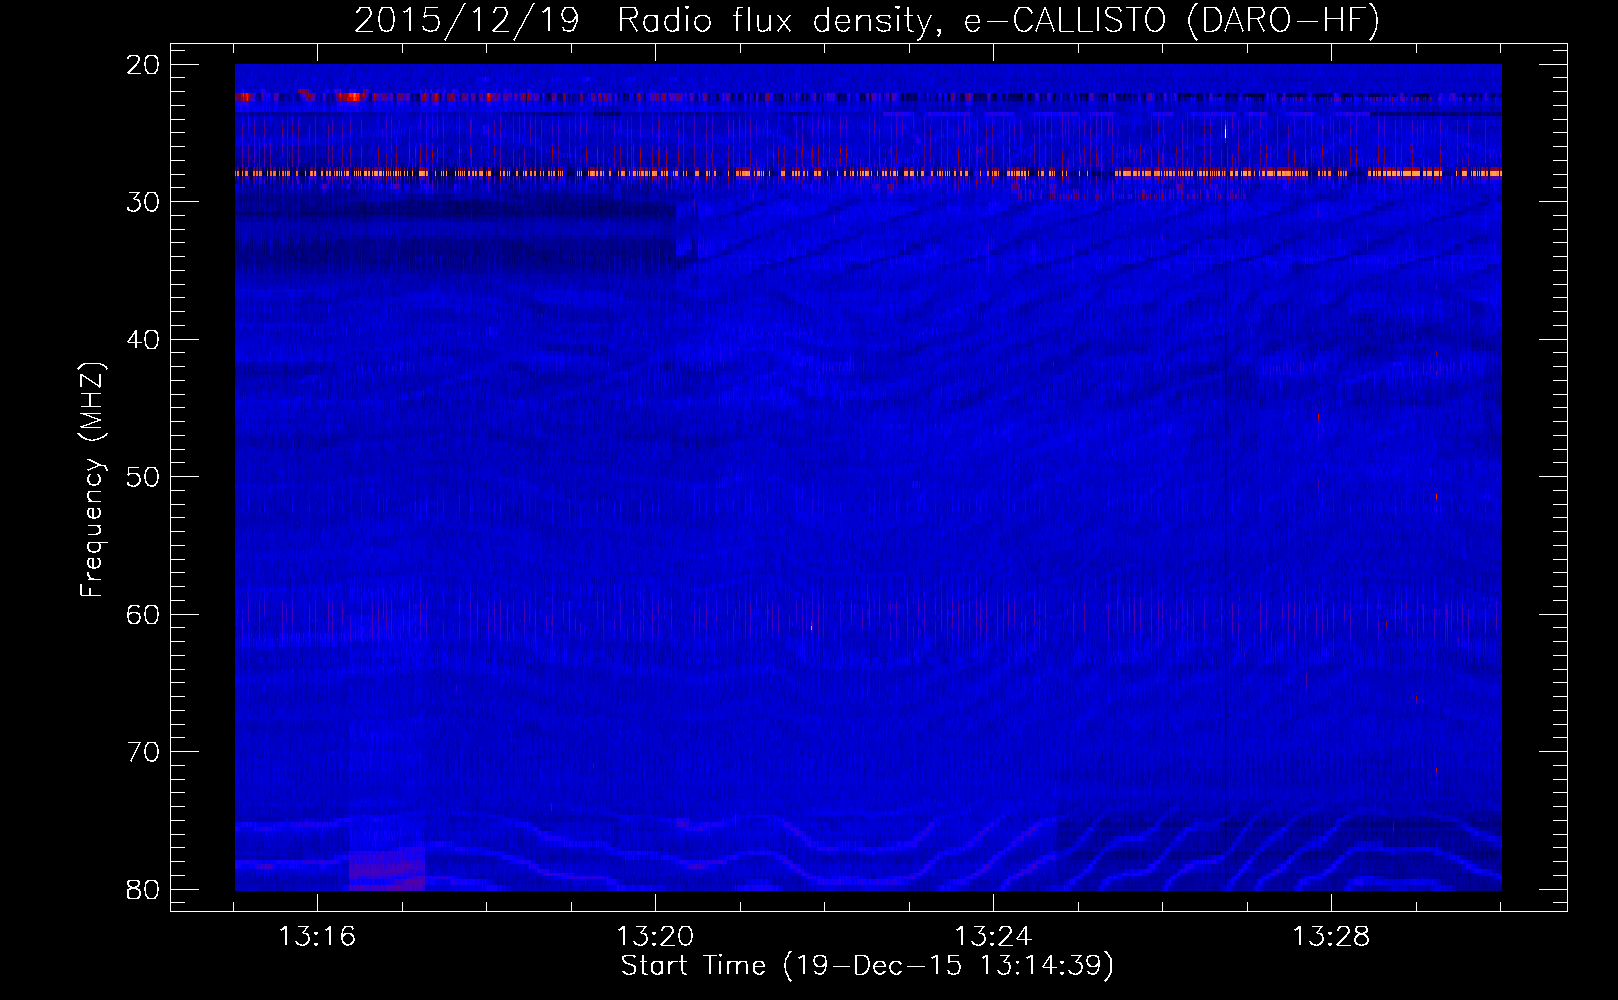
Task: Select the 13:16 time tick label
Action: (x=317, y=937)
